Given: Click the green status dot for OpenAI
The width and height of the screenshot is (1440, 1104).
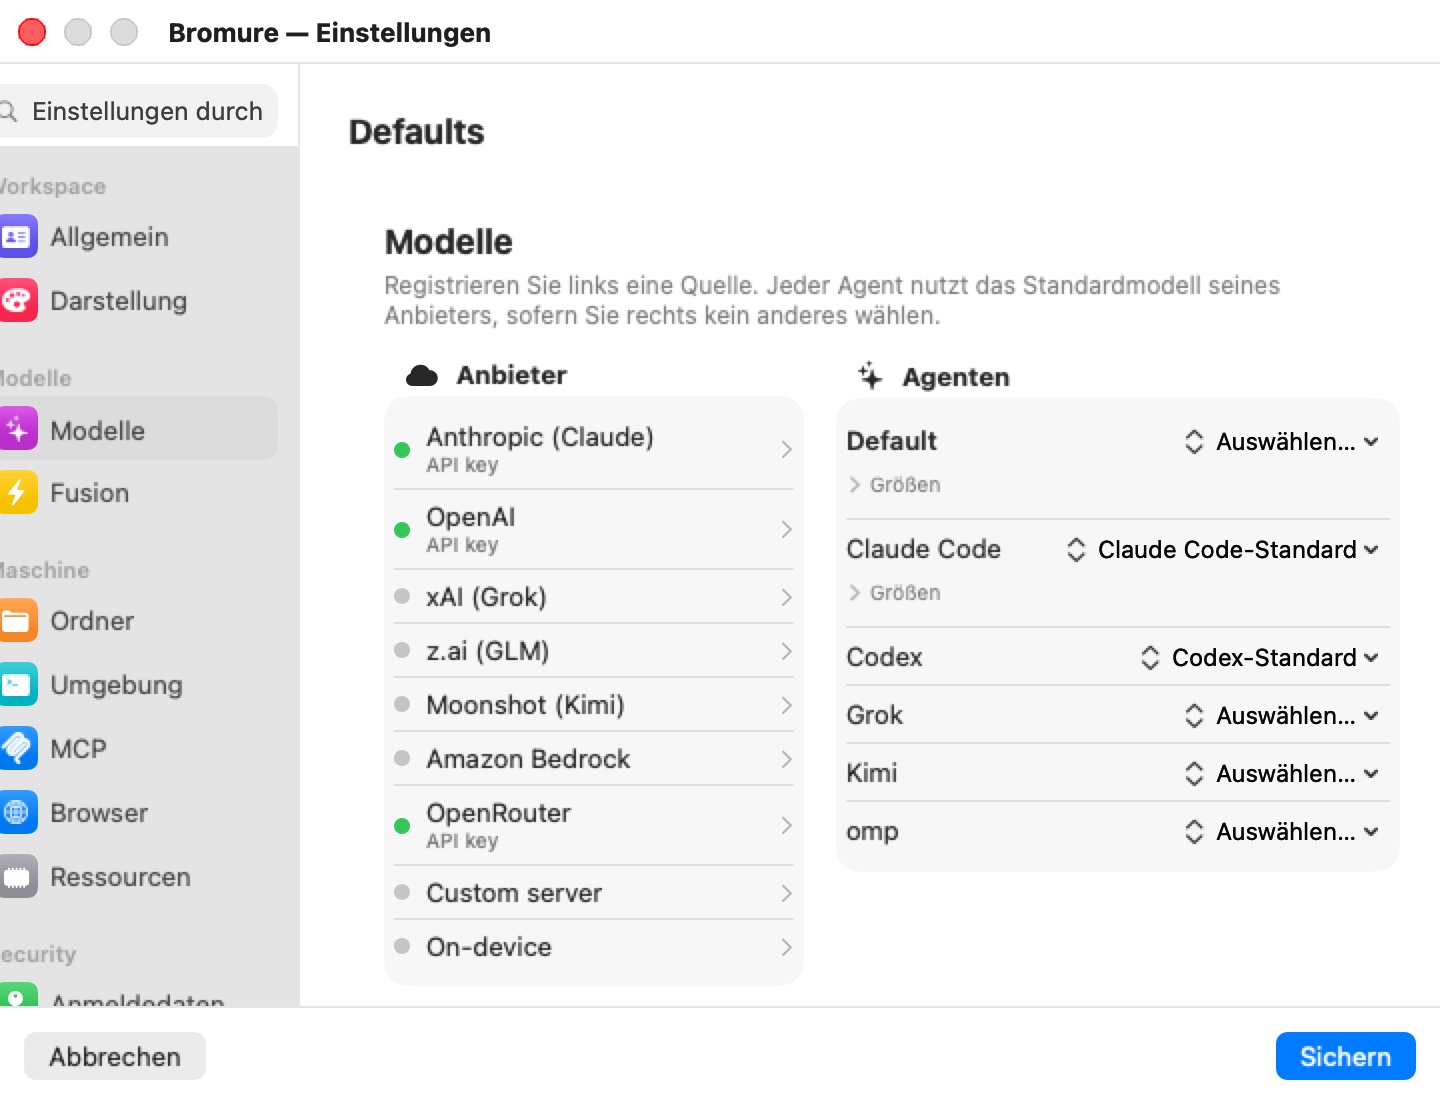Looking at the screenshot, I should click(x=402, y=530).
